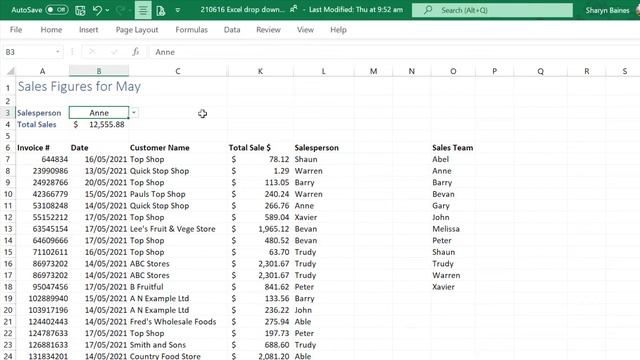
Task: Click the Save icon in the Quick Access Toolbar
Action: tap(80, 10)
